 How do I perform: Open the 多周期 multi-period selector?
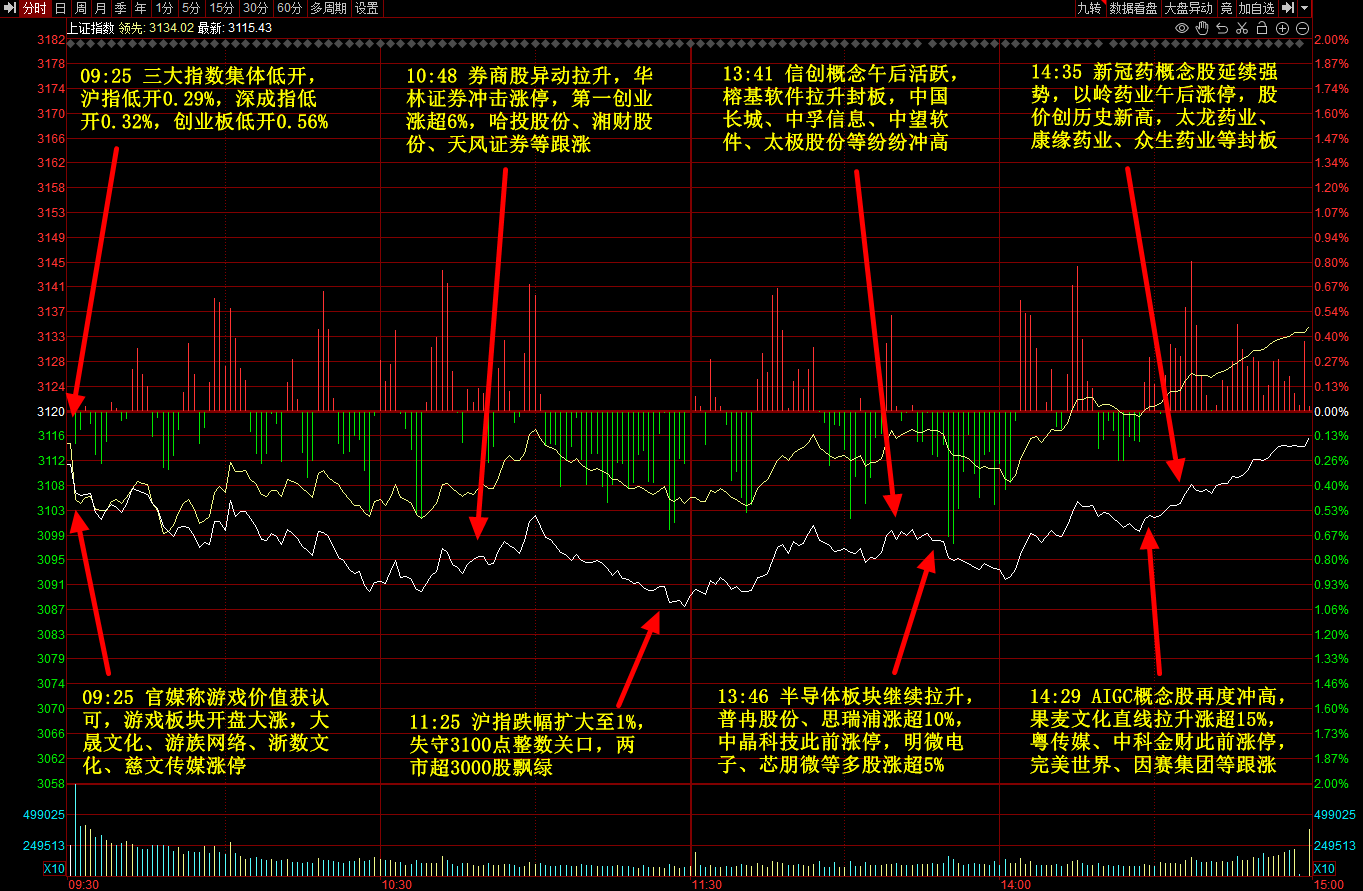click(x=328, y=8)
